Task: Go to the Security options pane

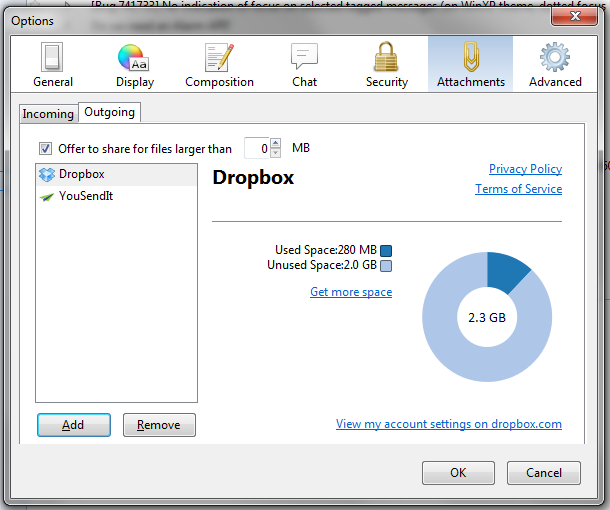Action: [x=386, y=65]
